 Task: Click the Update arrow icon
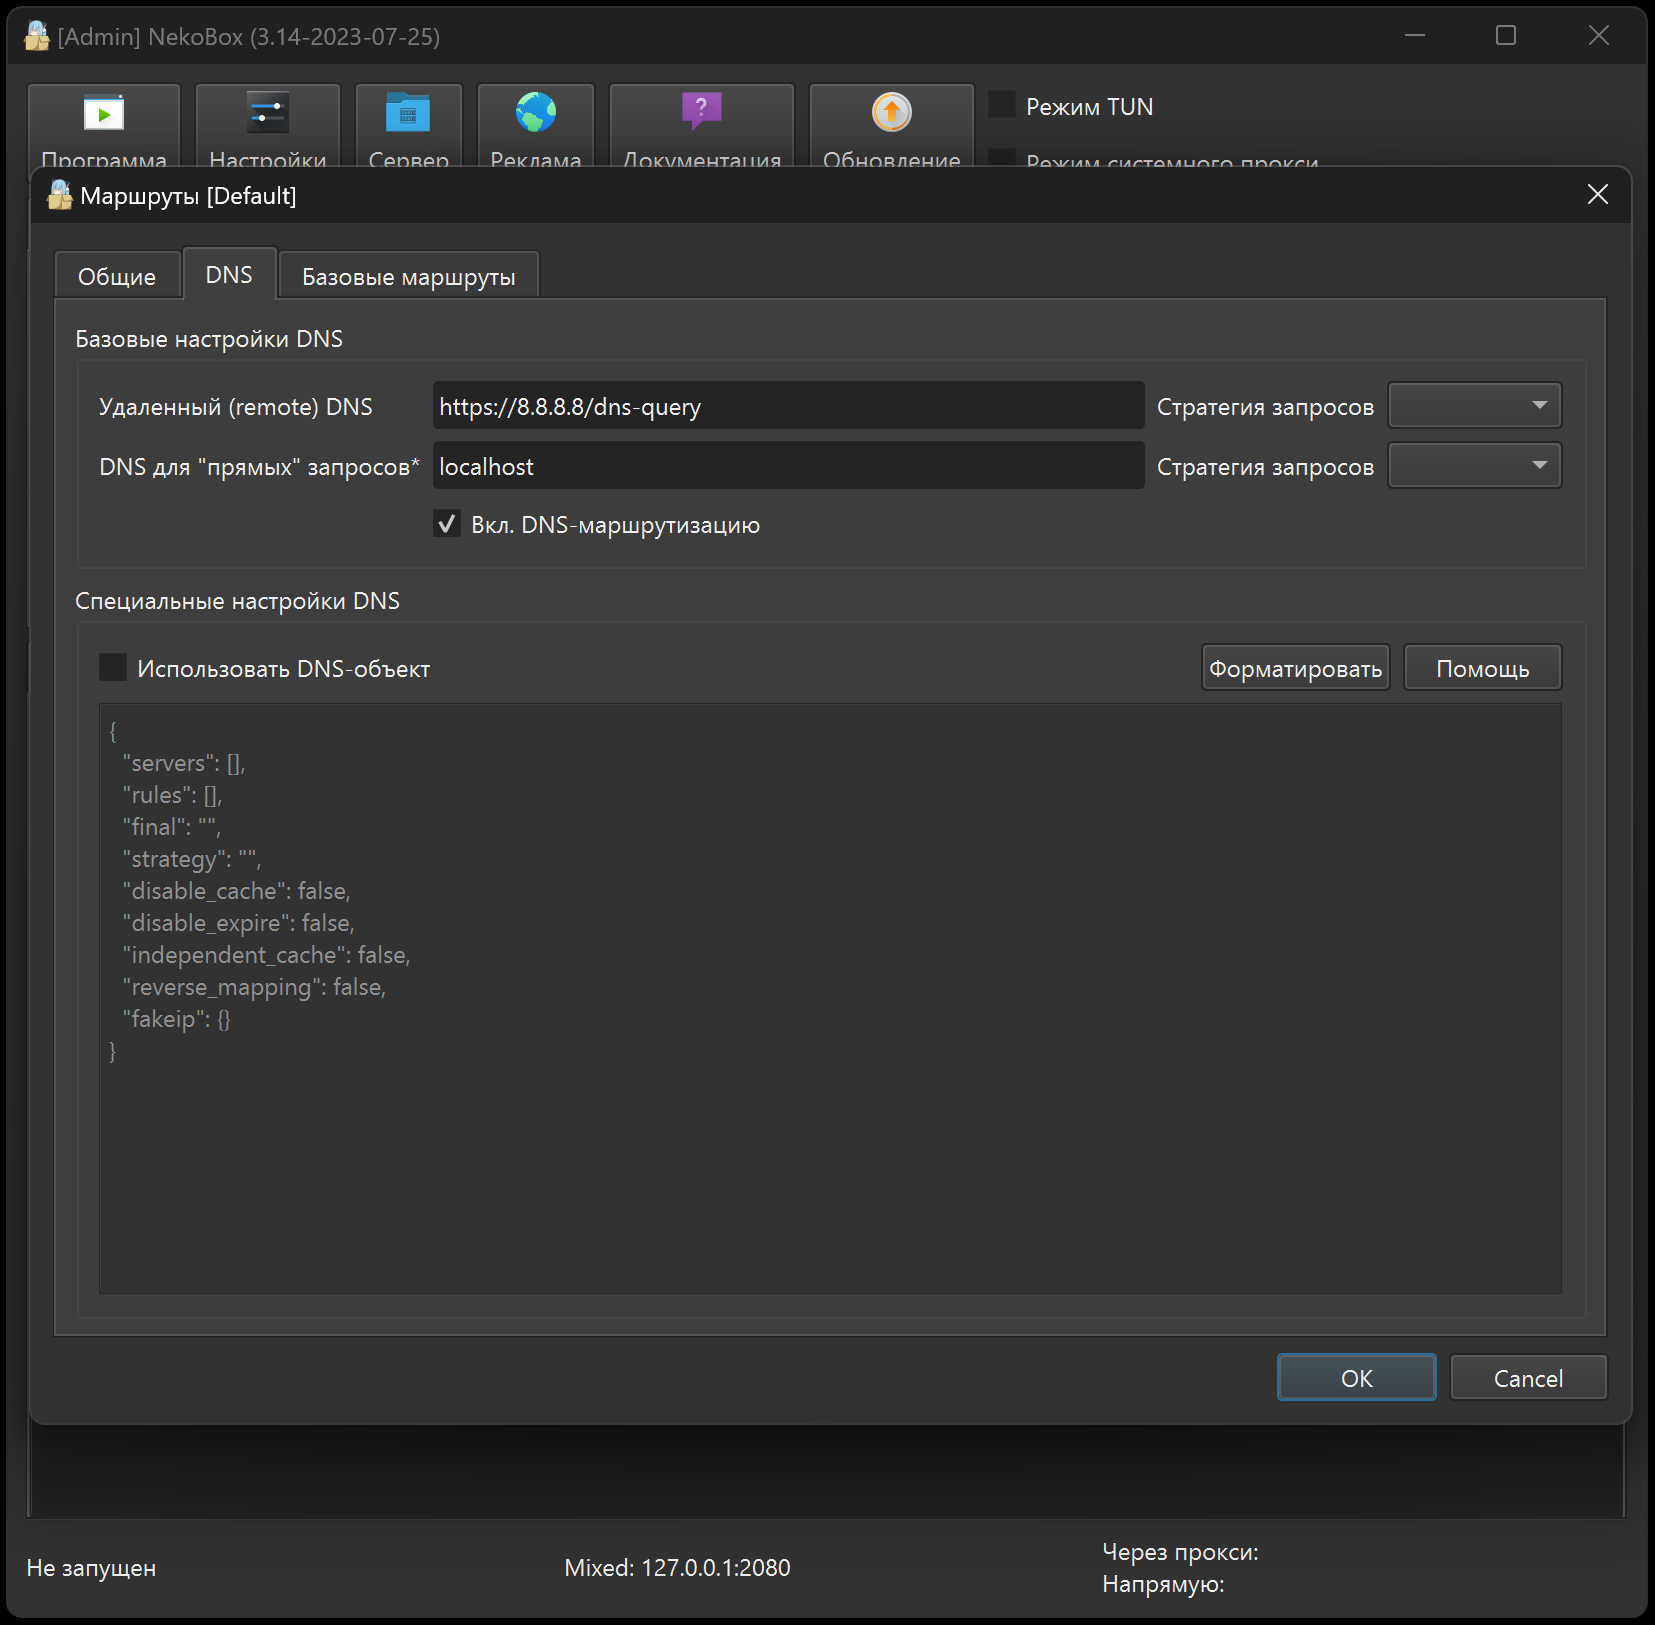tap(891, 113)
